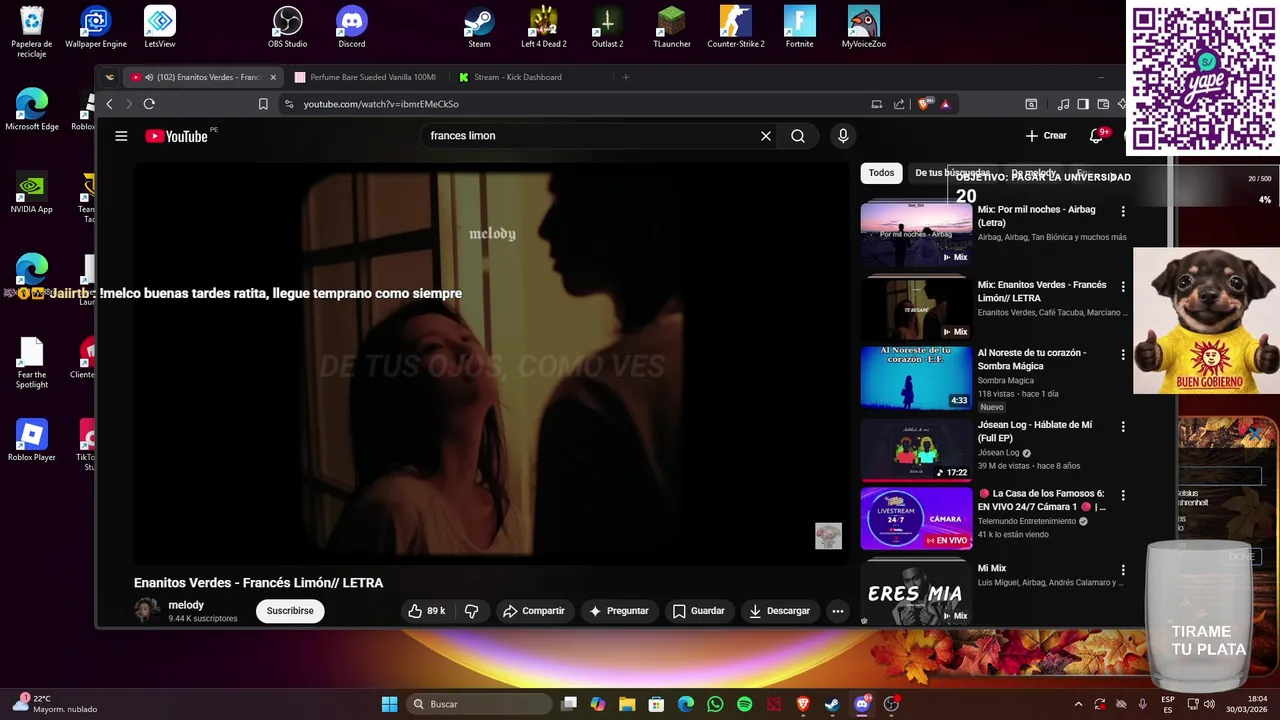The image size is (1280, 720).
Task: Open the YouTube hamburger guide menu
Action: [x=121, y=136]
